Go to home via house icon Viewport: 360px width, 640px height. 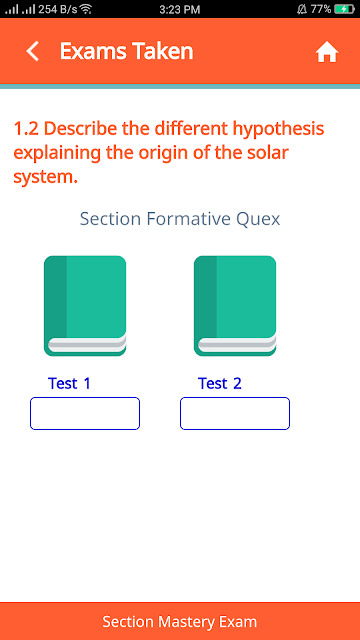327,52
